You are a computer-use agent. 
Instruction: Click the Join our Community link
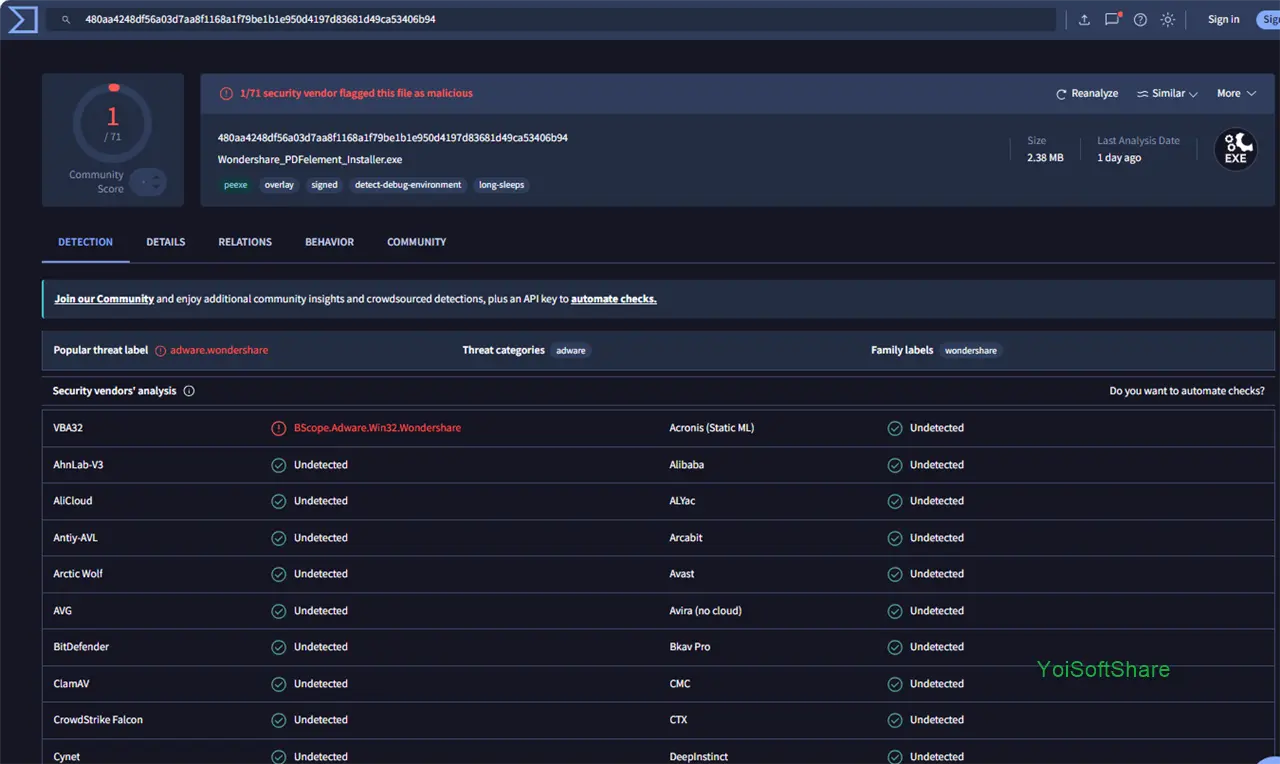point(104,299)
